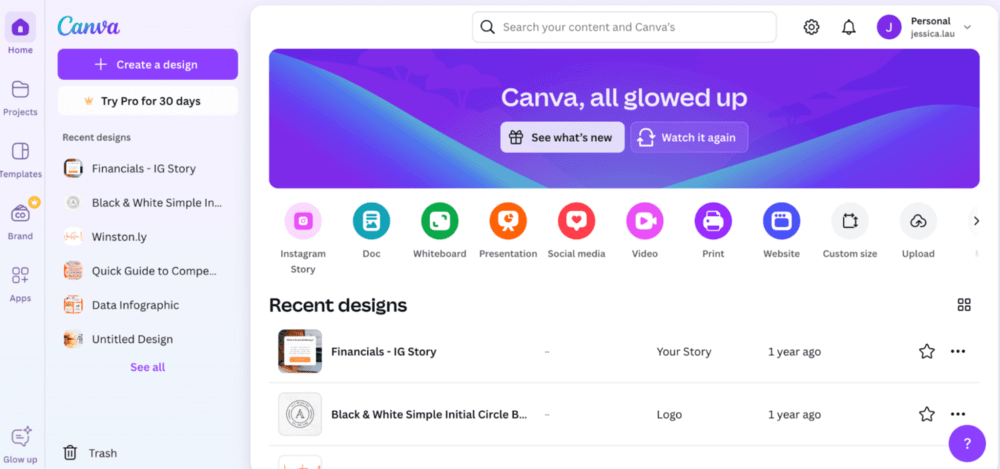Click the See all link
This screenshot has height=469, width=1000.
pos(147,367)
